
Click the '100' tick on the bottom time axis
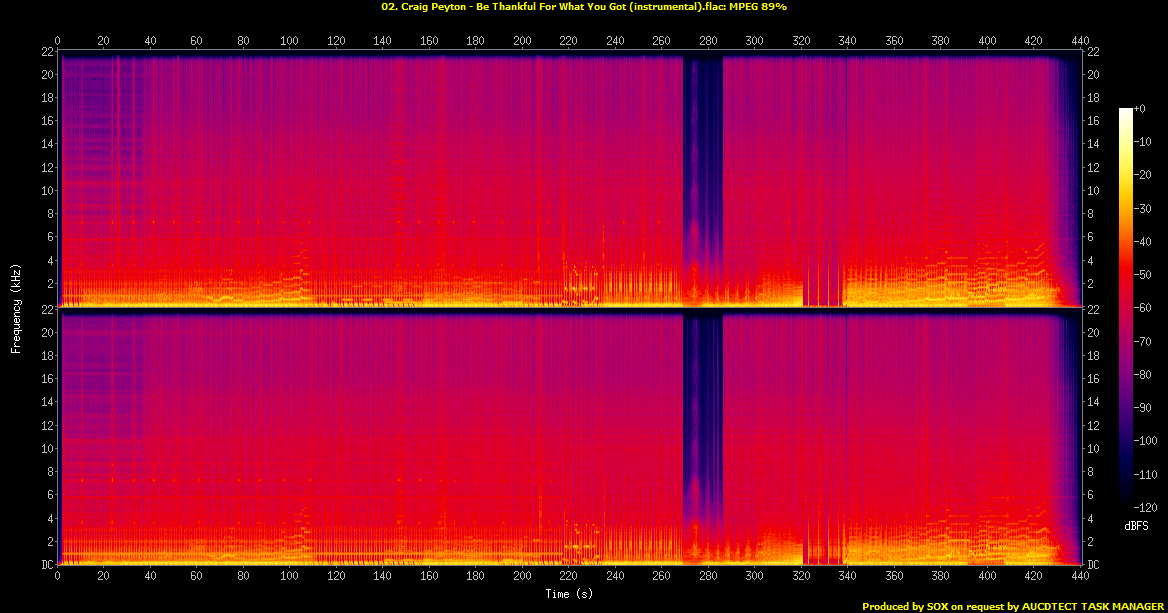pyautogui.click(x=290, y=576)
